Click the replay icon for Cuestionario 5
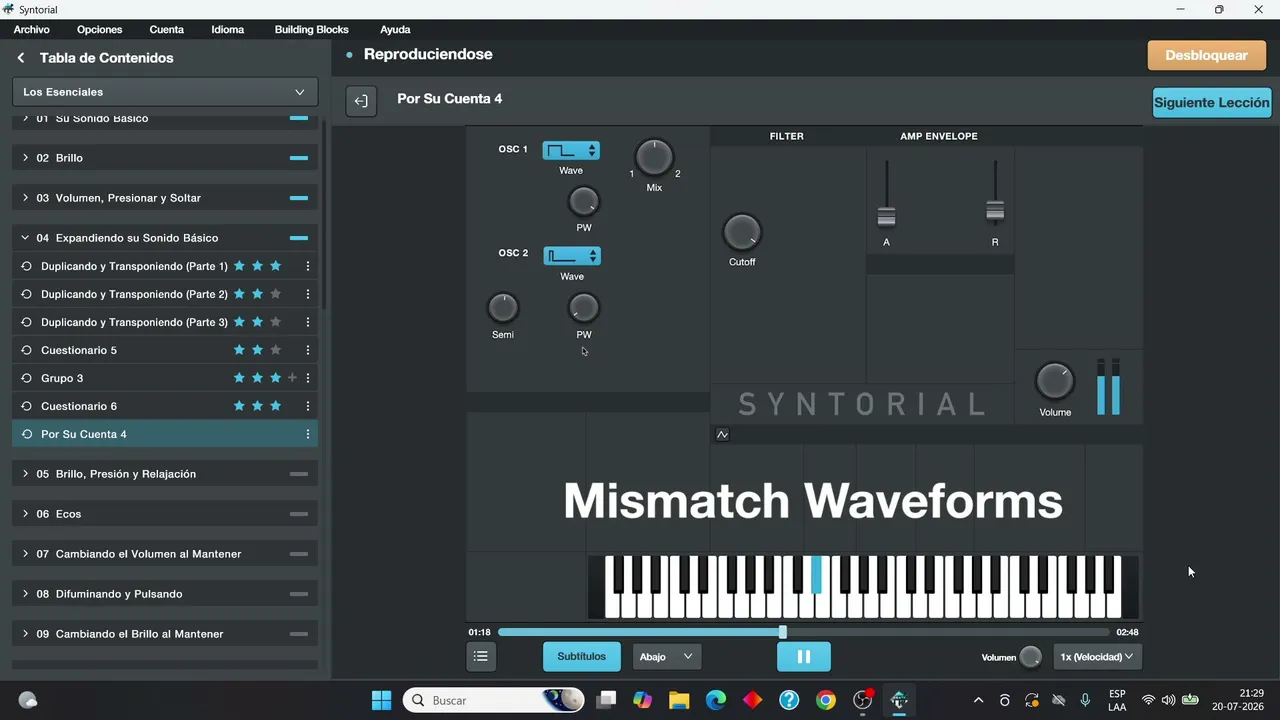This screenshot has height=720, width=1280. (27, 350)
